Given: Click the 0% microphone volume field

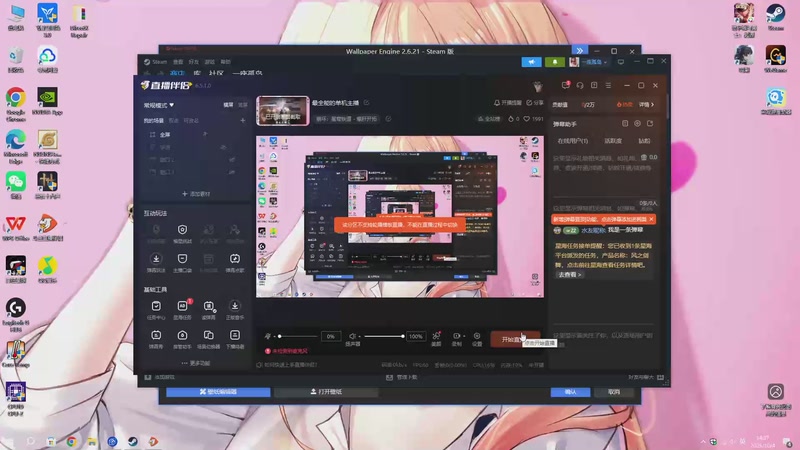Looking at the screenshot, I should pos(331,336).
